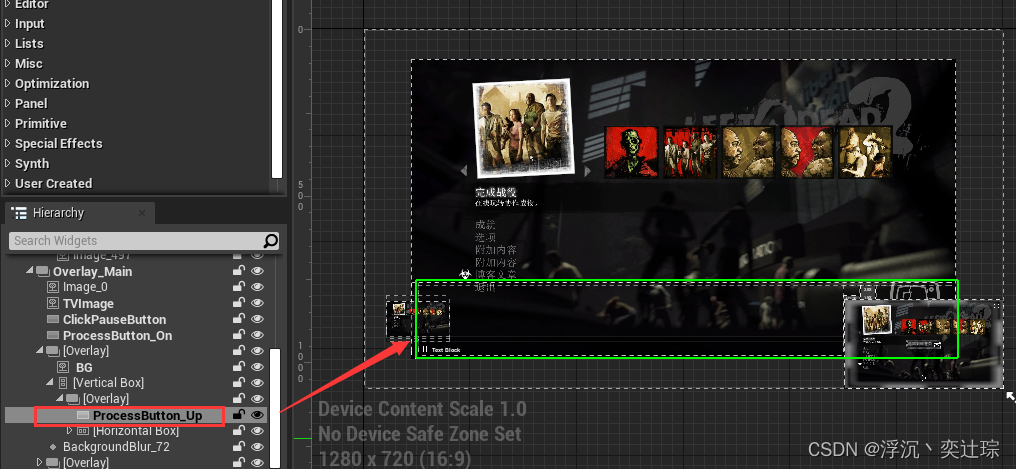Expand the [Horizontal Box] tree node
Screen dimensions: 1016x469
point(70,431)
